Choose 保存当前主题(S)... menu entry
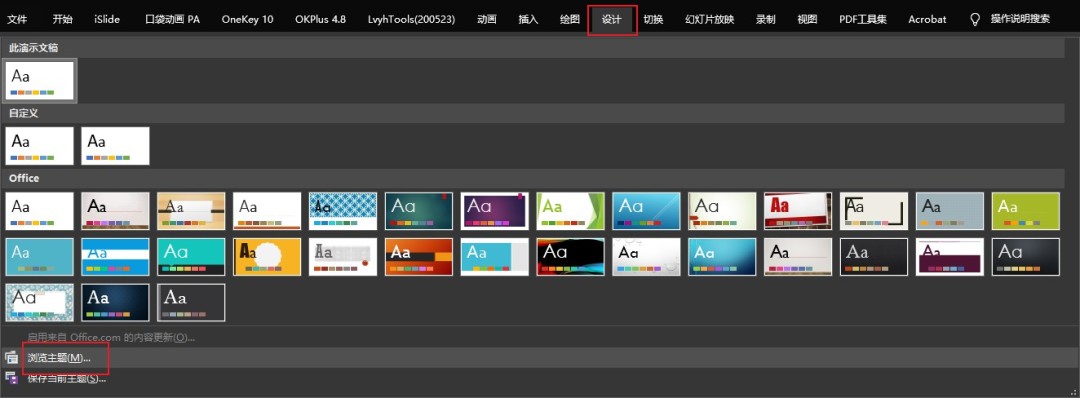Screen dimensions: 1080x398 67,378
